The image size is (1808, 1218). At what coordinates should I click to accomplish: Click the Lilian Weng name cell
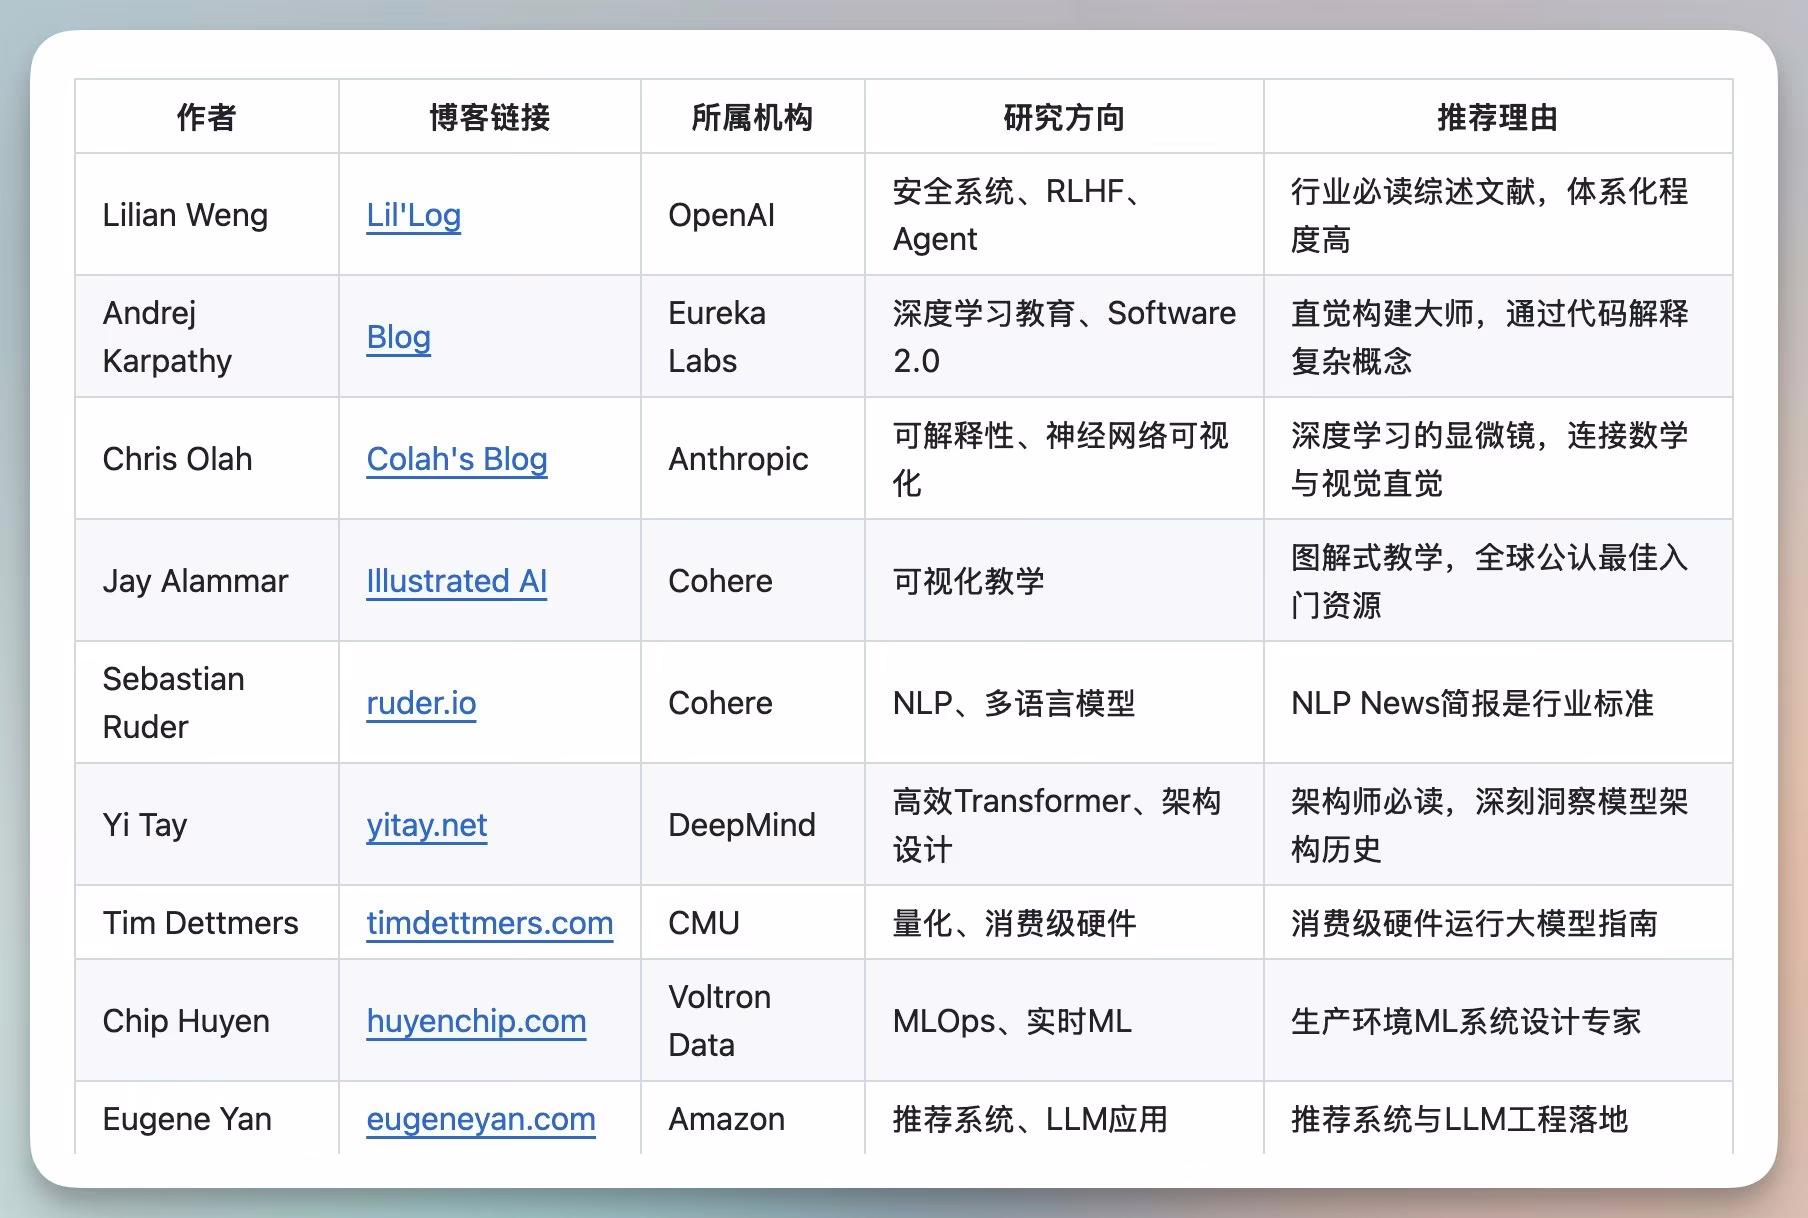pyautogui.click(x=185, y=215)
